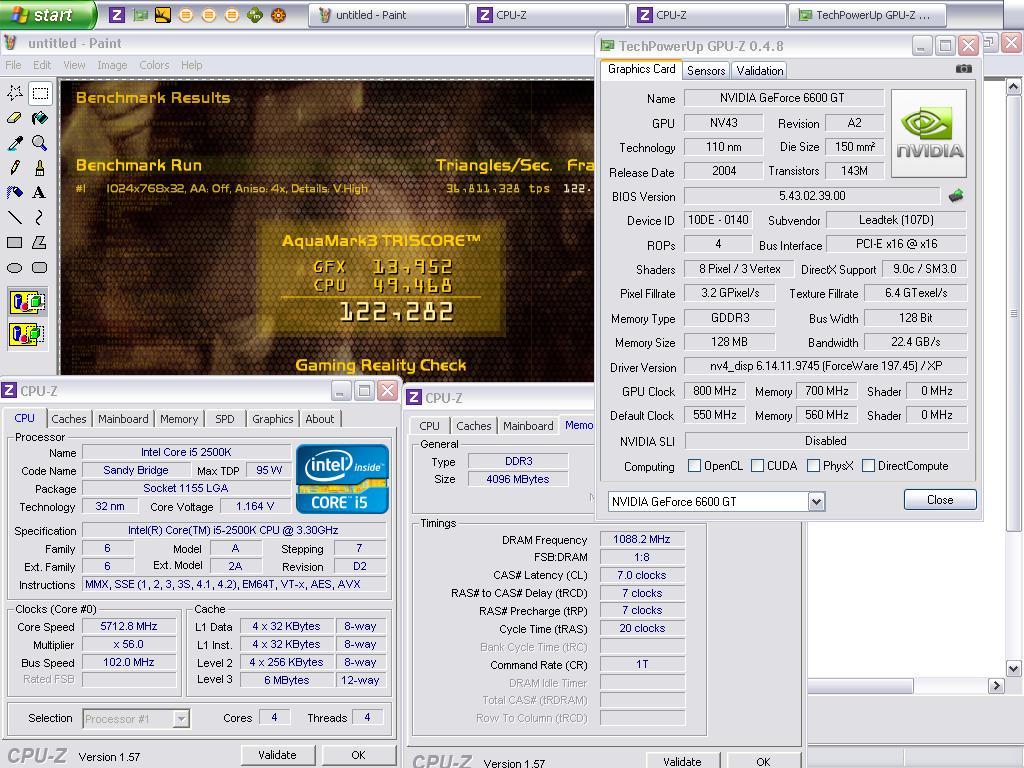Viewport: 1024px width, 768px height.
Task: Click the Intel Core i5 logo in CPU-Z
Action: (342, 479)
